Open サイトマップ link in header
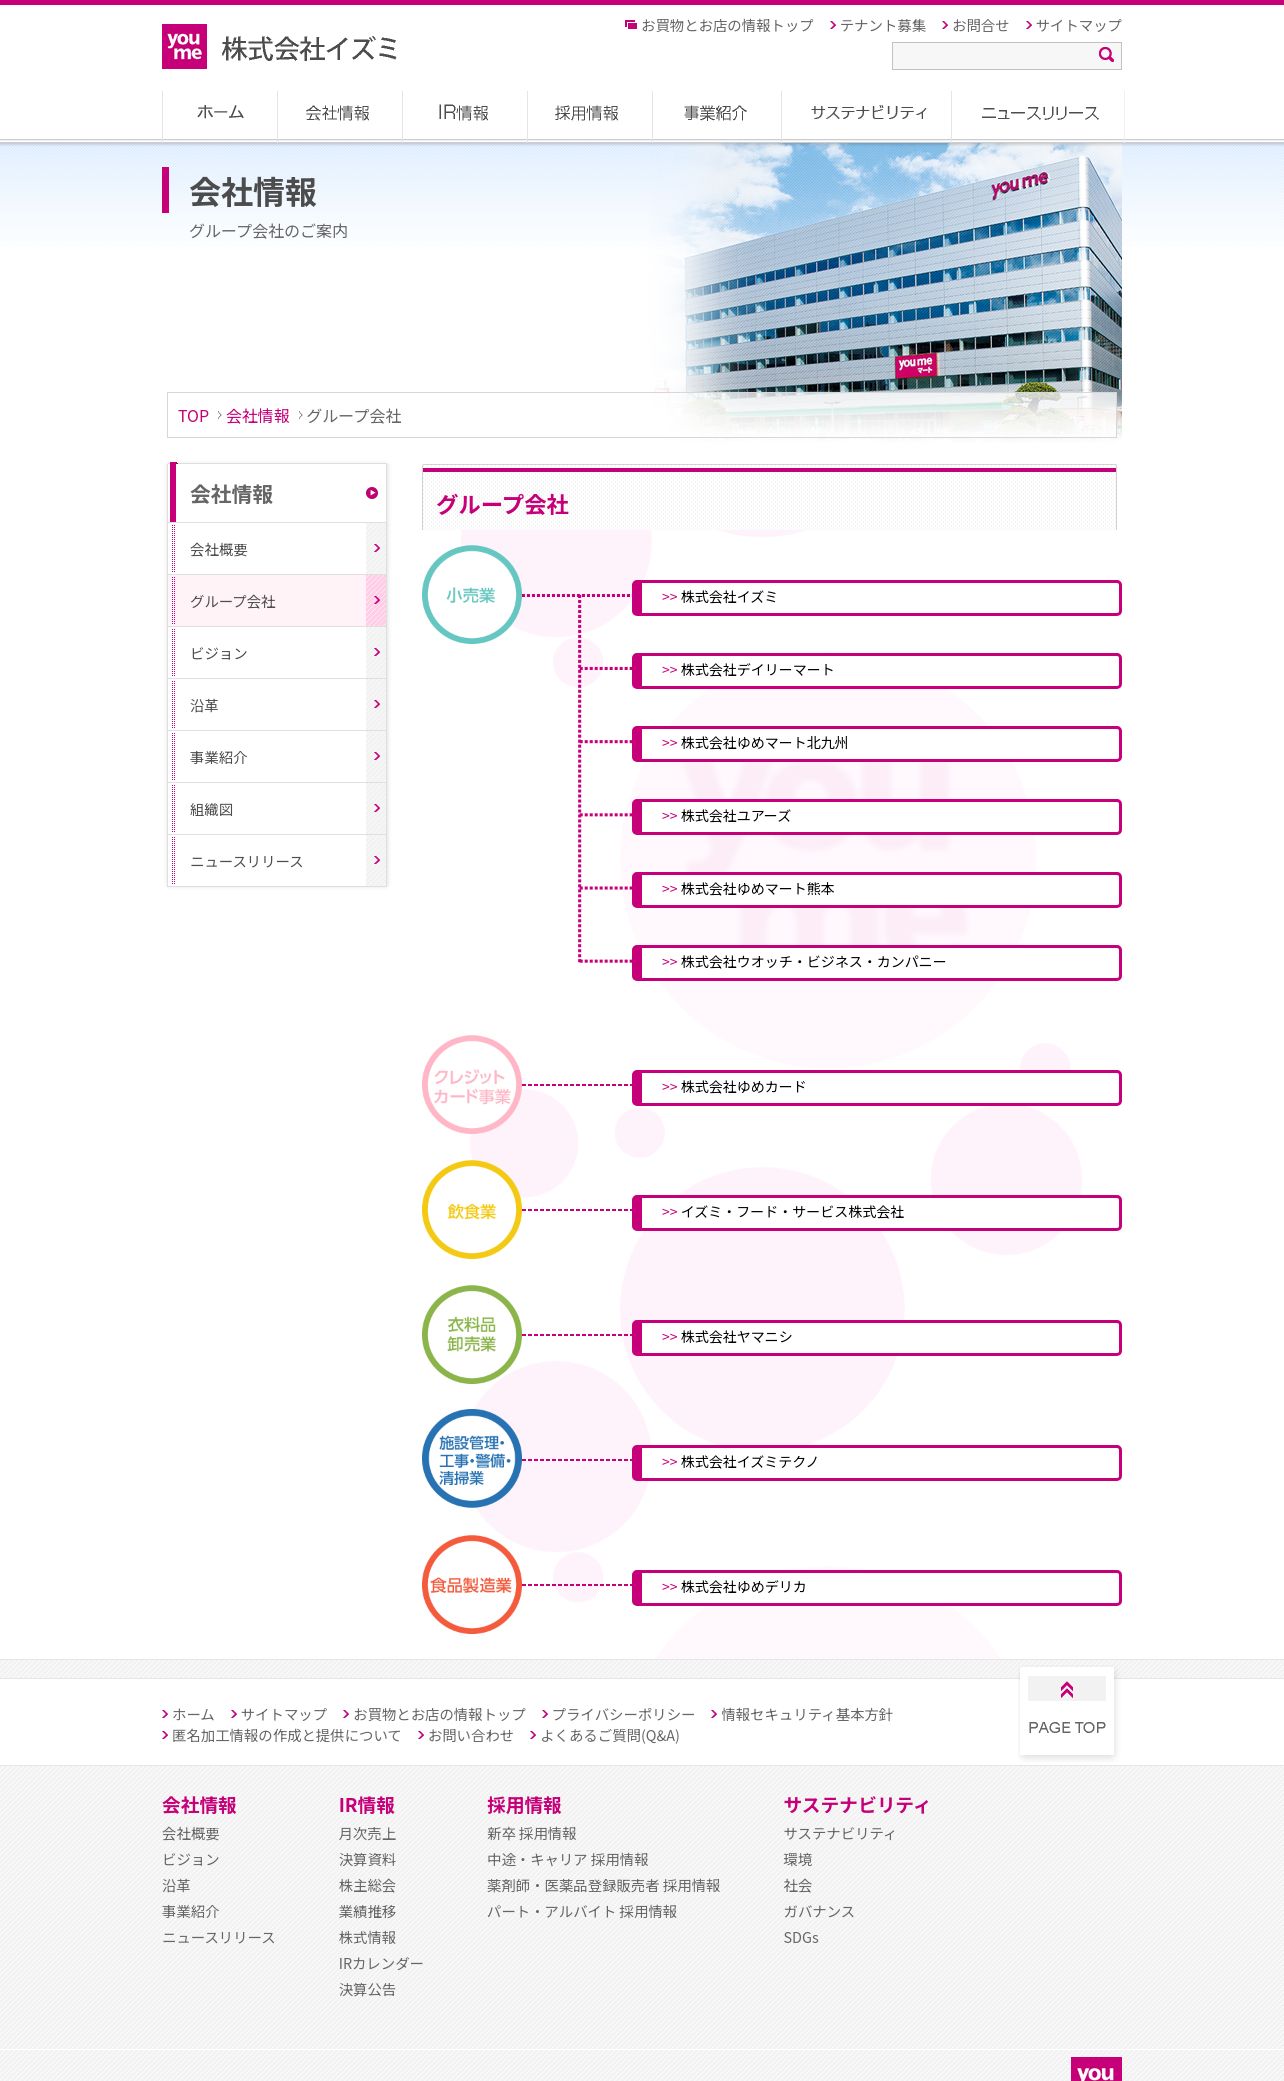Image resolution: width=1284 pixels, height=2081 pixels. 1078,25
